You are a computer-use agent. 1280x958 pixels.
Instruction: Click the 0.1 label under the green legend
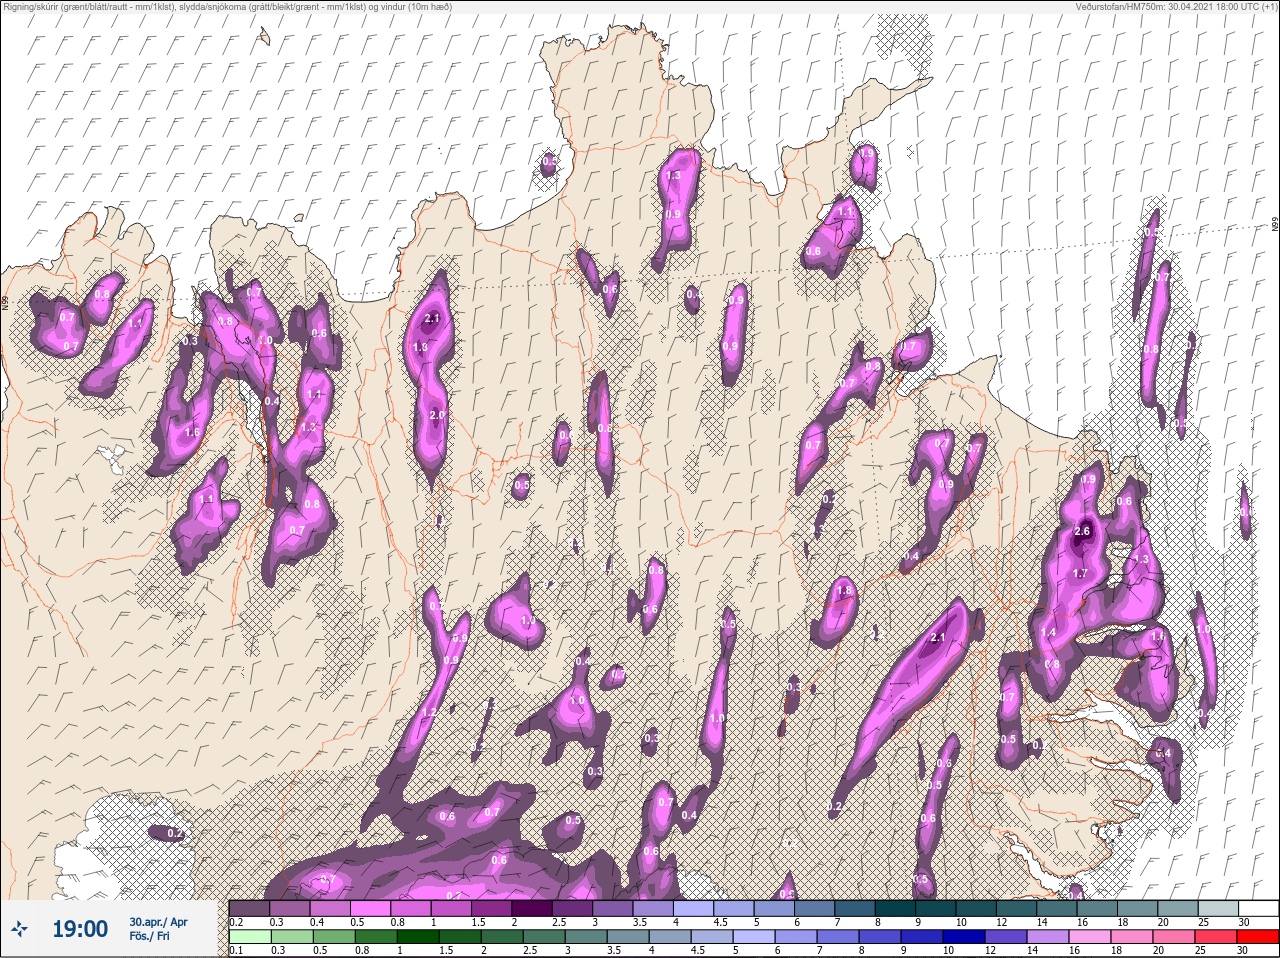coord(236,950)
